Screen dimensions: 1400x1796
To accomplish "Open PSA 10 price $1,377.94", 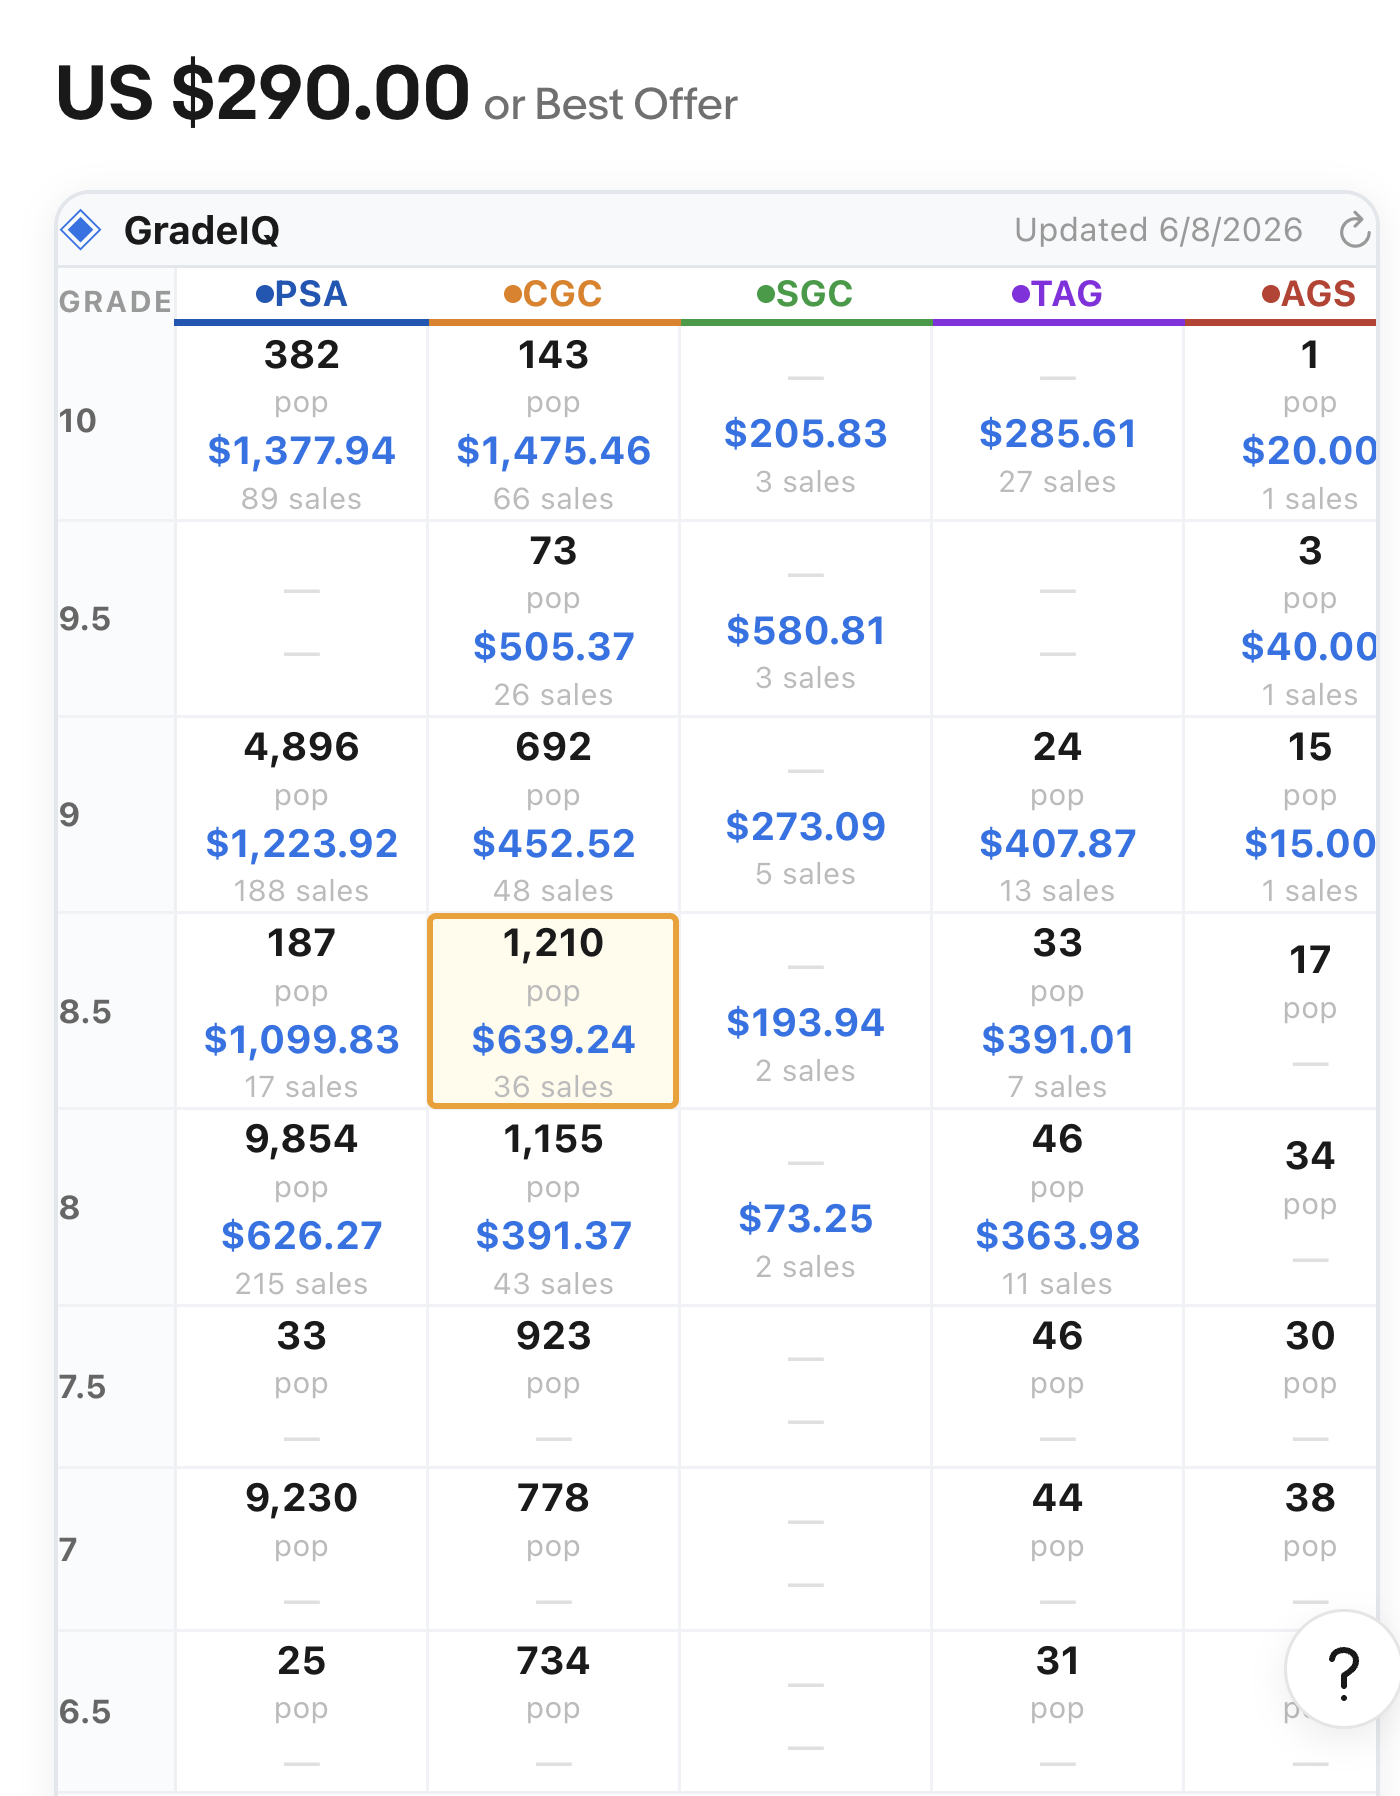I will 301,451.
